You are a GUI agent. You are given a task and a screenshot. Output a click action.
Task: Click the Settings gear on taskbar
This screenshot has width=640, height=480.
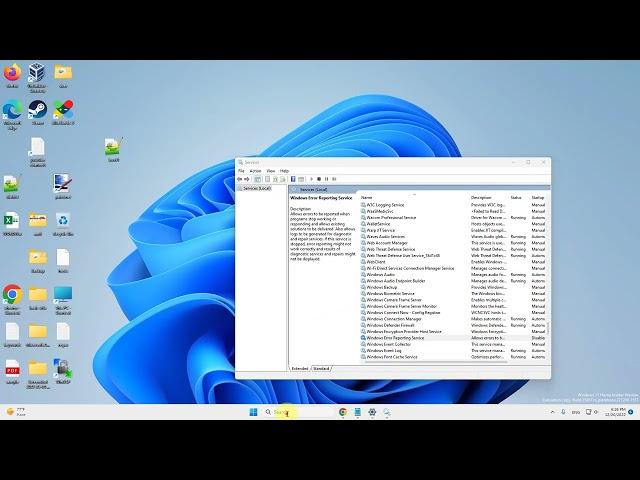click(x=372, y=412)
